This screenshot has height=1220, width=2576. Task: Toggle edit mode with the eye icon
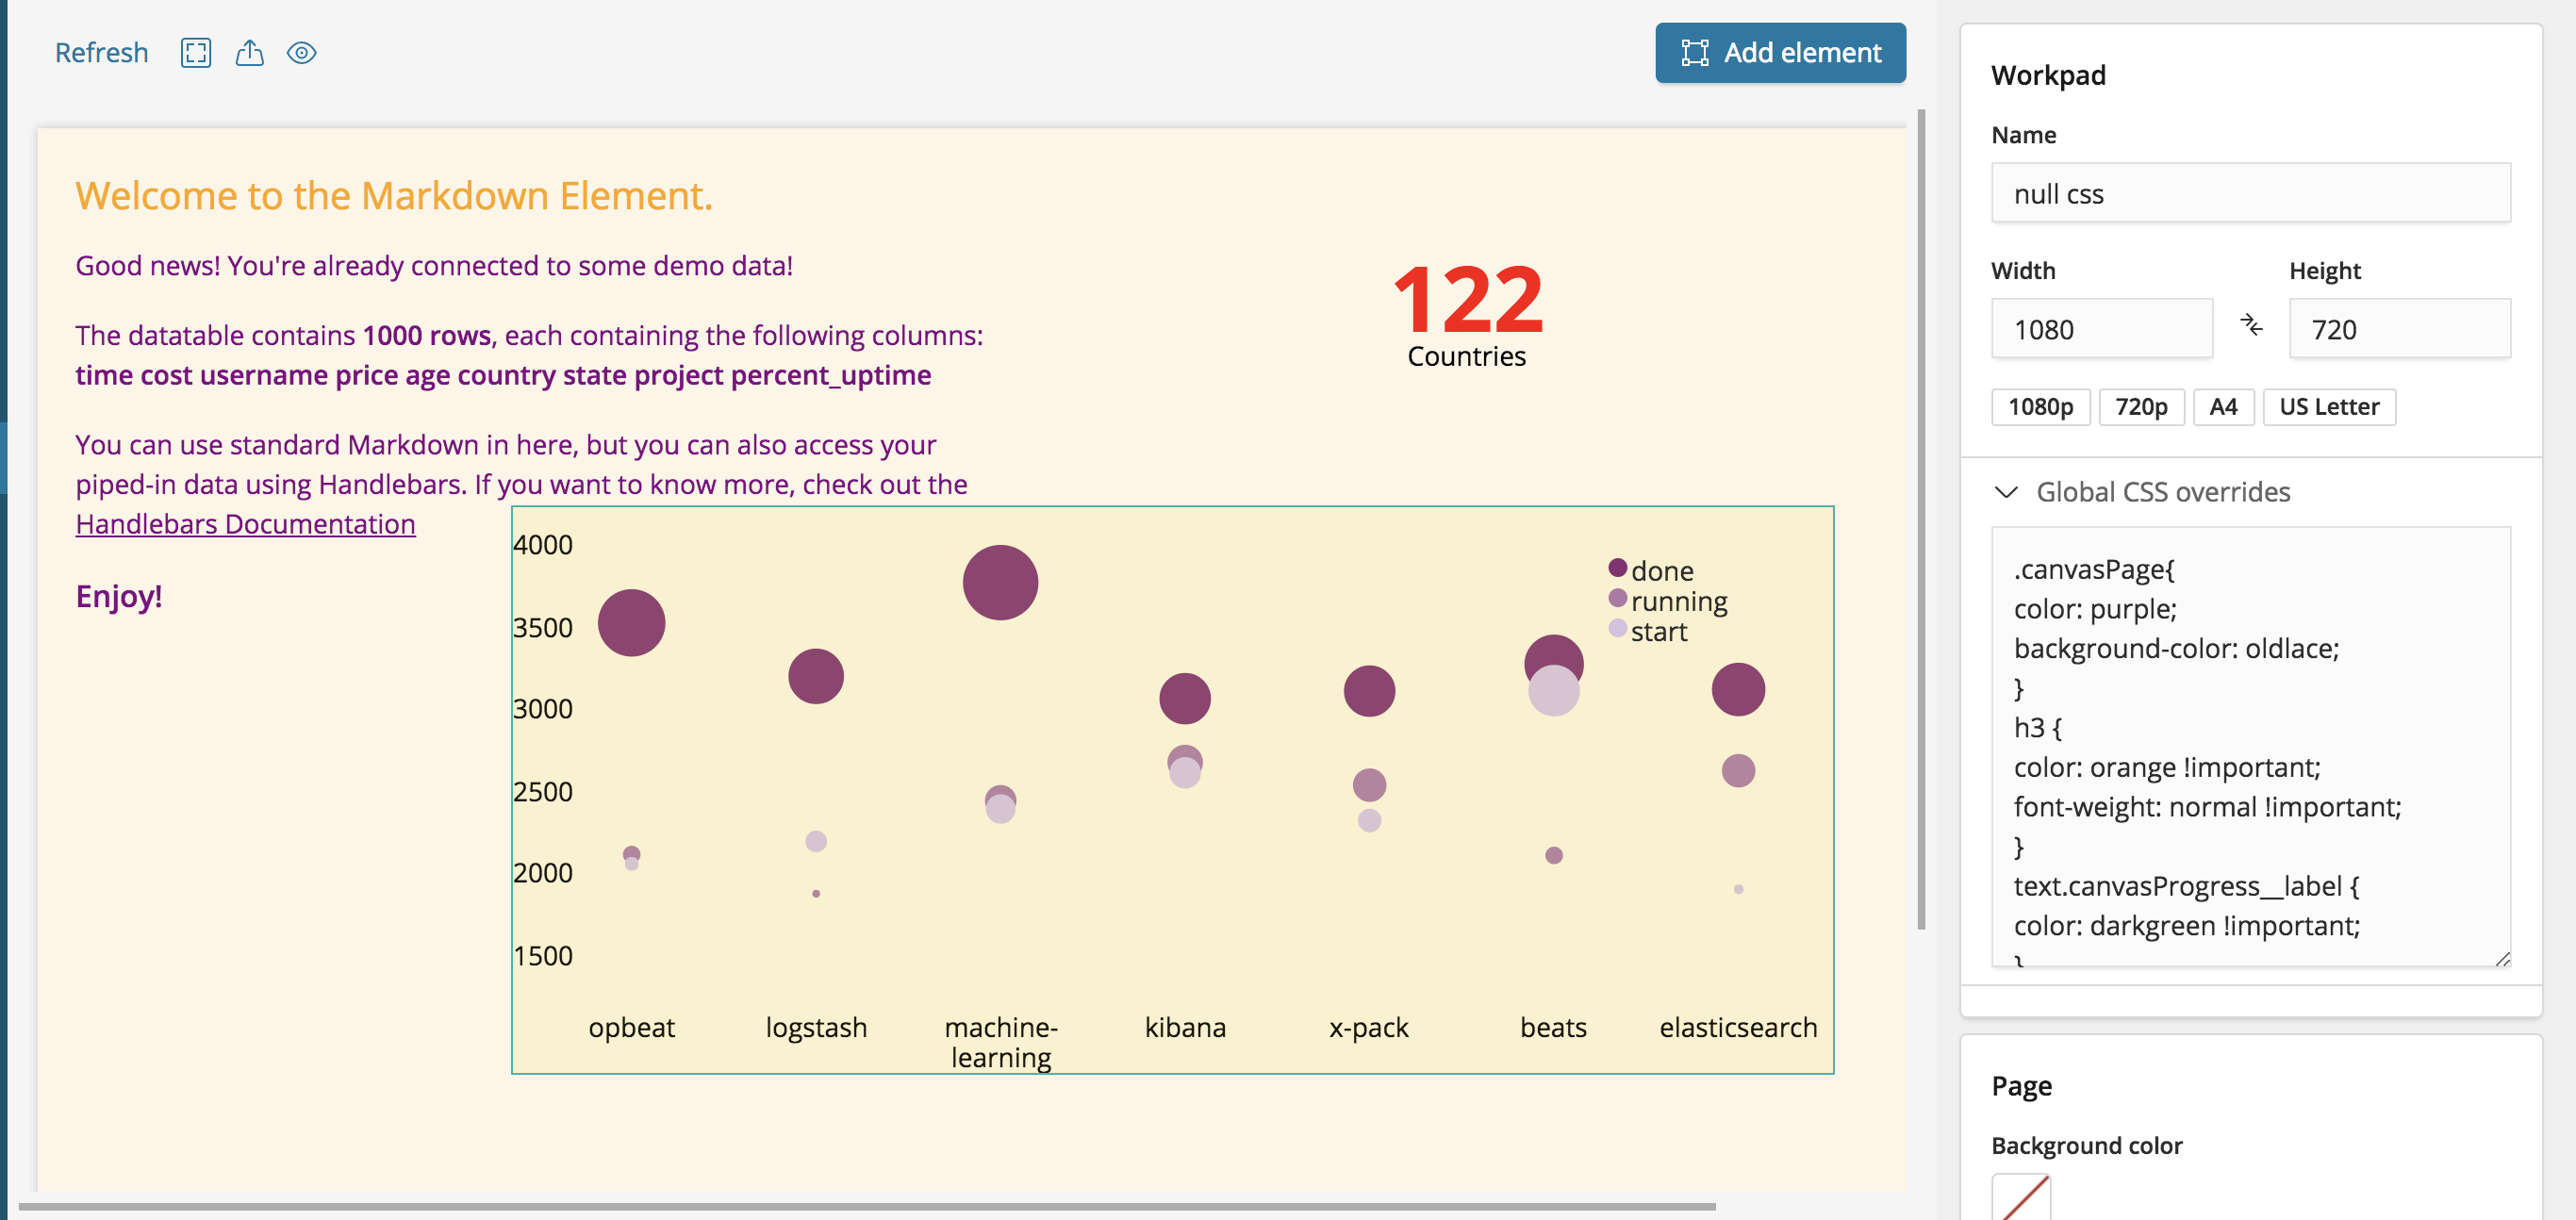302,53
